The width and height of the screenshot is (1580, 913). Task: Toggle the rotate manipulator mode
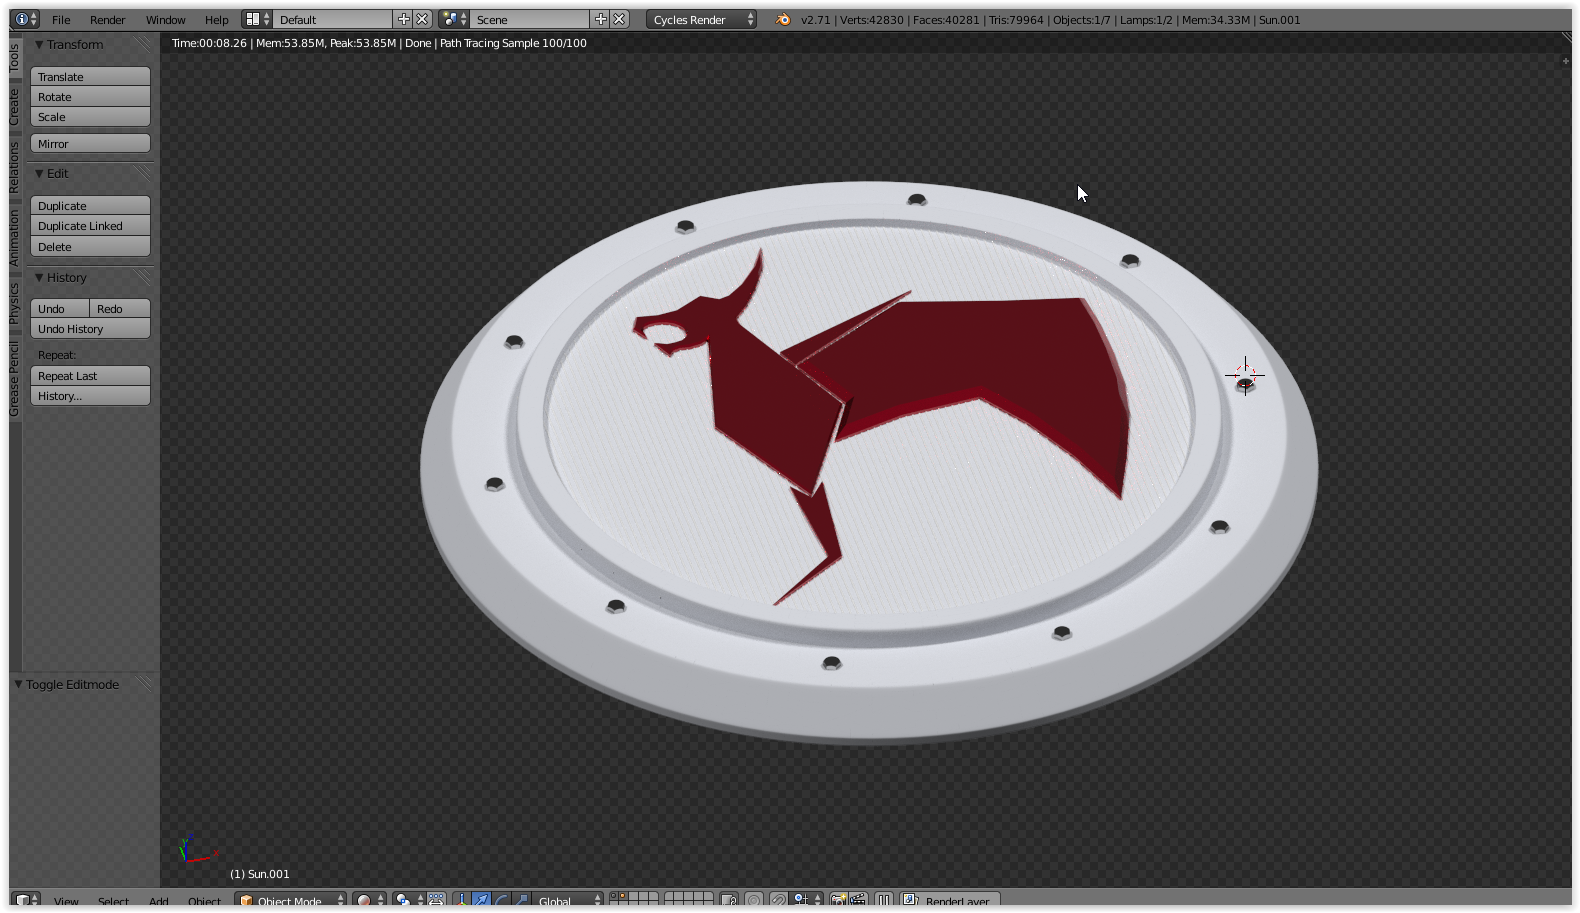501,900
